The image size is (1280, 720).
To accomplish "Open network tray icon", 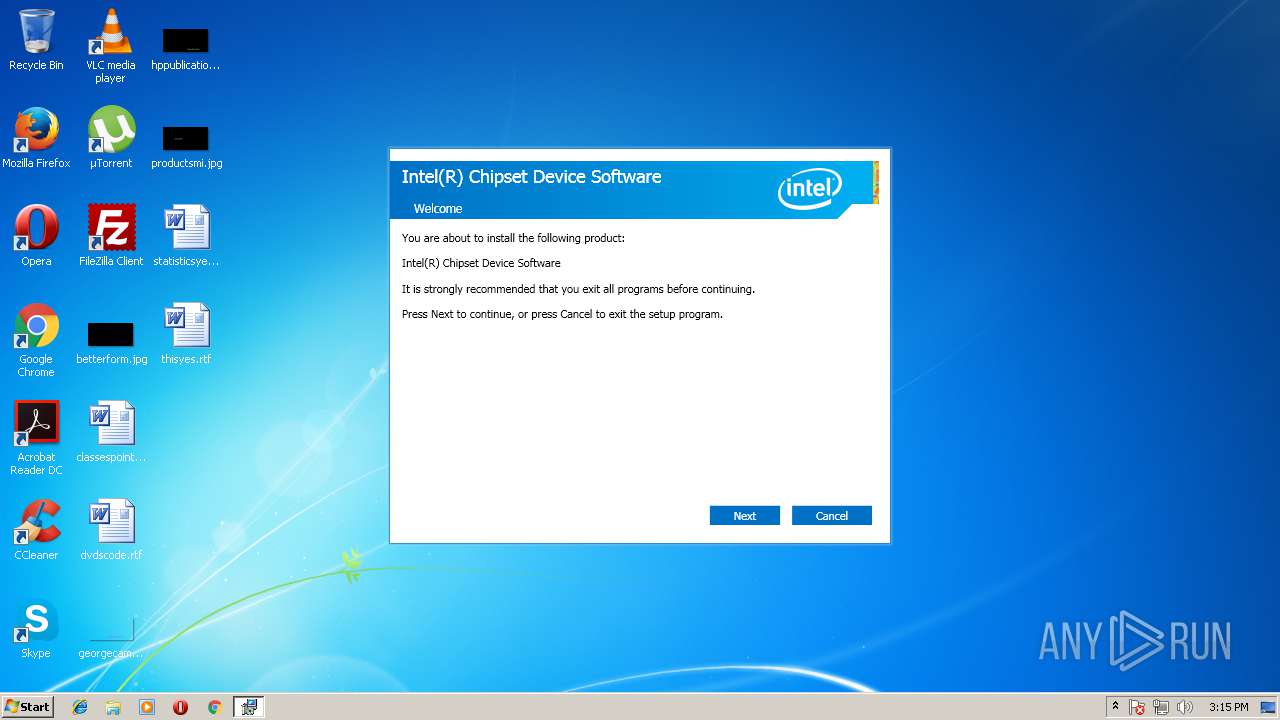I will coord(1161,707).
